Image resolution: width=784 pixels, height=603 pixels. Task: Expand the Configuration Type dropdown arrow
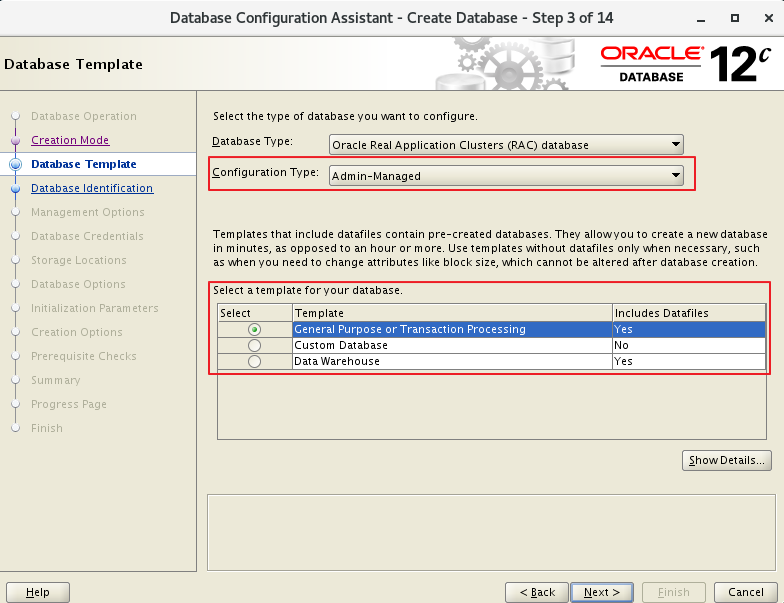[676, 176]
